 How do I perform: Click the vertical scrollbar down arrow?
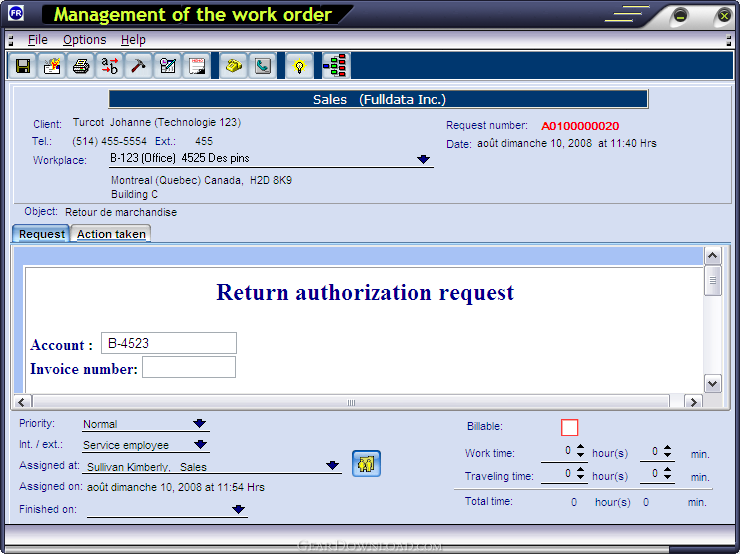713,383
